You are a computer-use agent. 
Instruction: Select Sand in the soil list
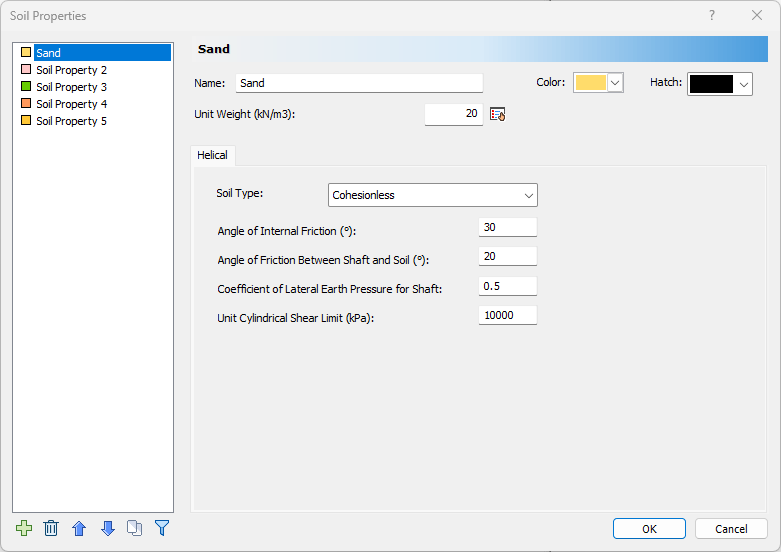103,53
